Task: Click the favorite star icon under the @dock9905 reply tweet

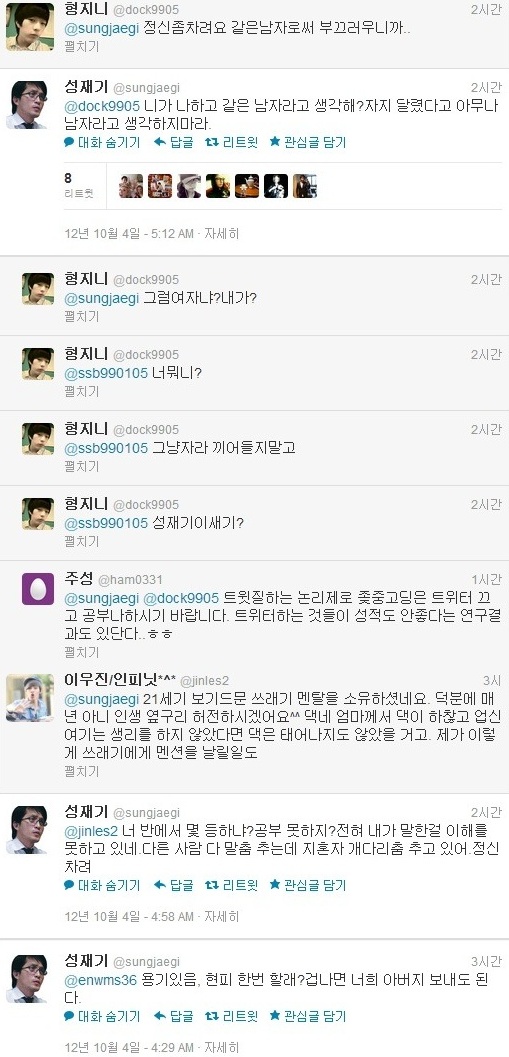Action: click(x=274, y=142)
